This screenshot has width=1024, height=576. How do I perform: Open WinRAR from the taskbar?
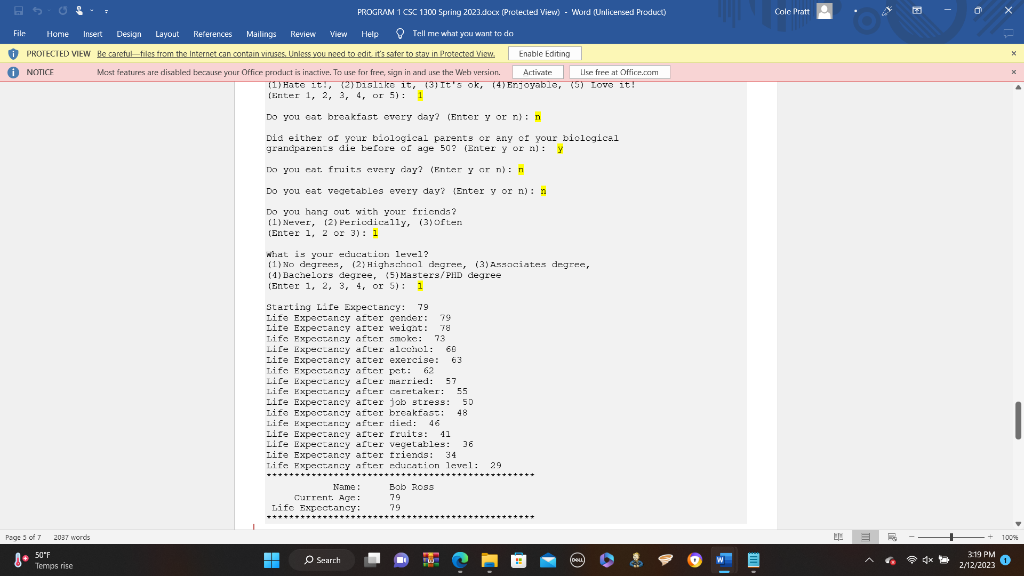[x=430, y=560]
